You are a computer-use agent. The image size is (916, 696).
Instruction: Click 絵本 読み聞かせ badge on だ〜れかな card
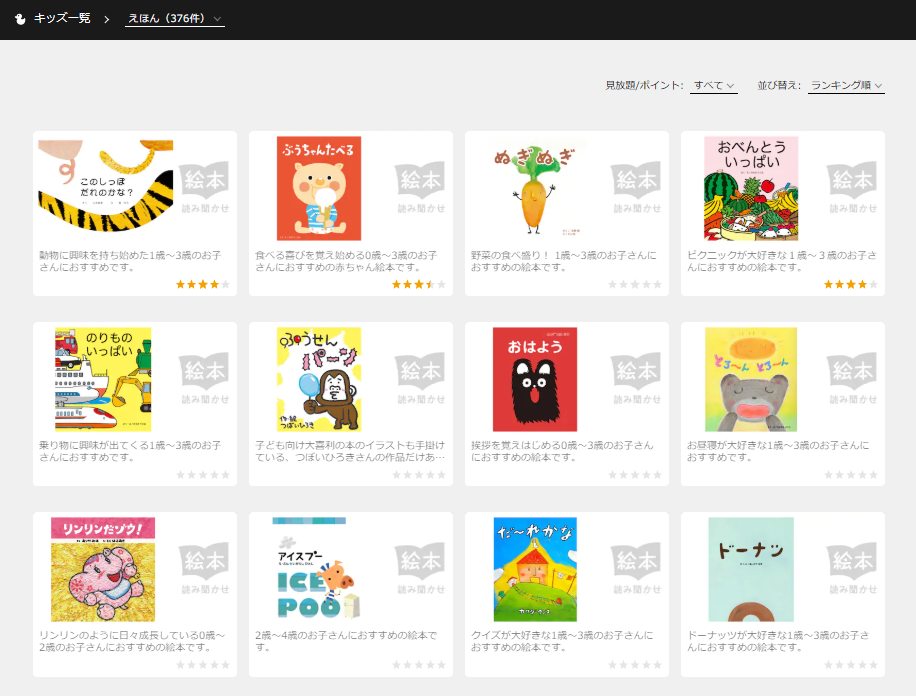pyautogui.click(x=637, y=569)
